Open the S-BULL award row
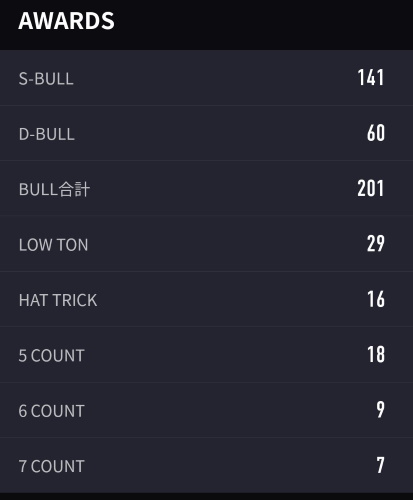Image resolution: width=413 pixels, height=500 pixels. (206, 78)
